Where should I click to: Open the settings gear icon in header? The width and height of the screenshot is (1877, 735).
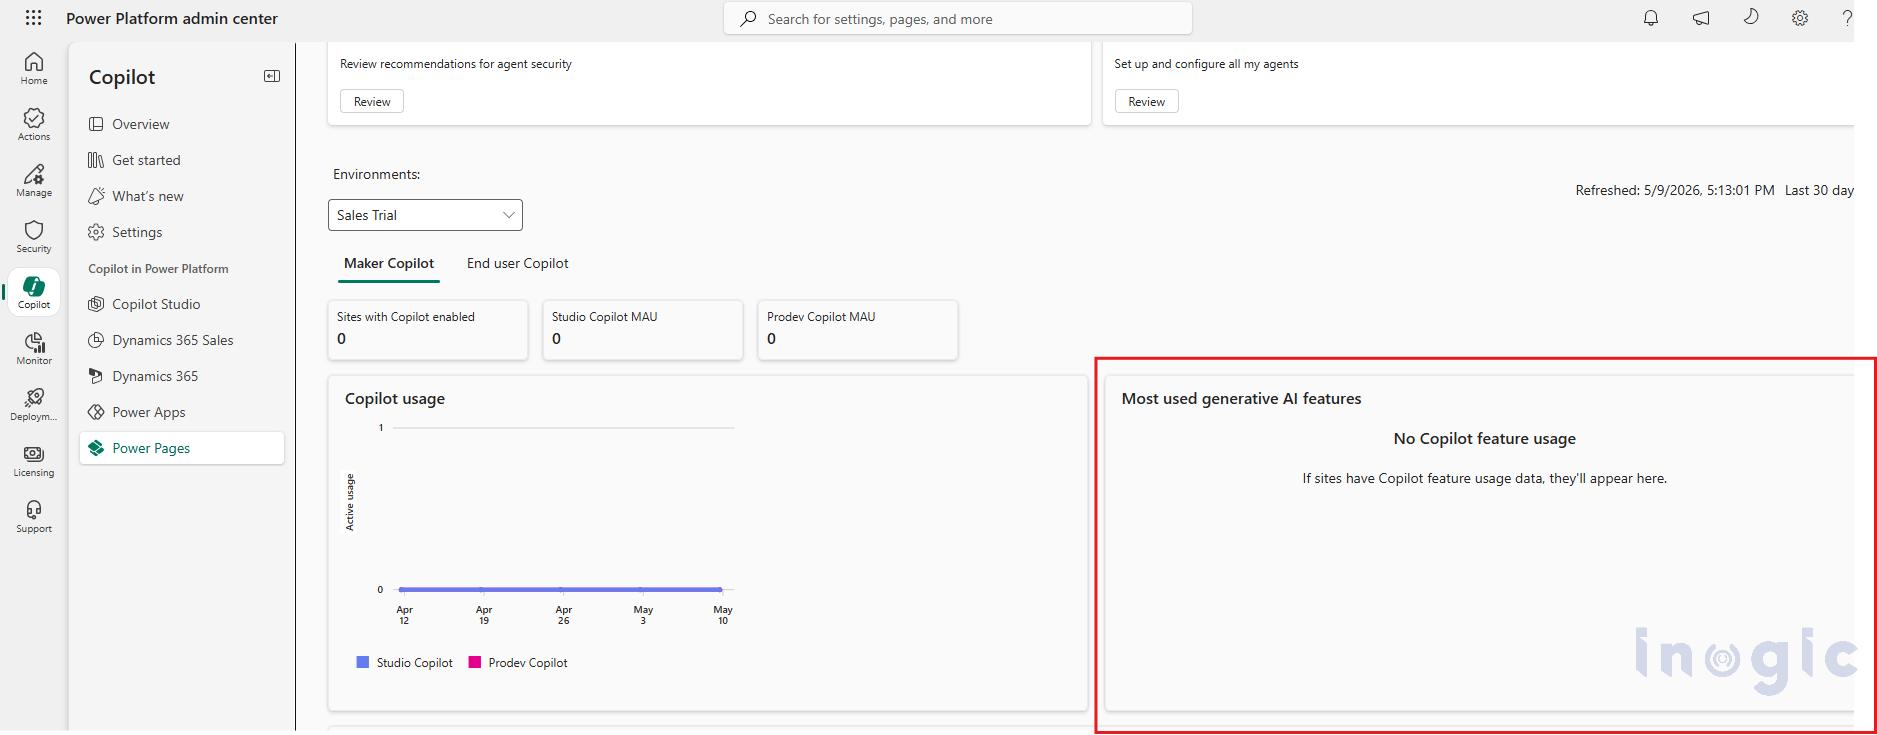[1800, 18]
